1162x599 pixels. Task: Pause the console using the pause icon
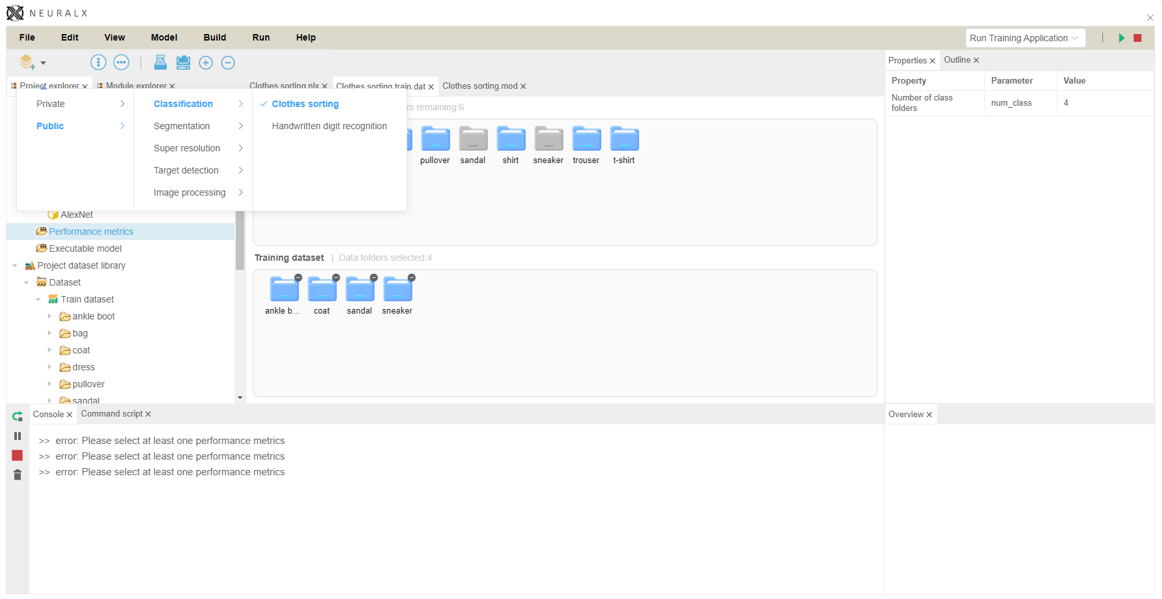click(x=17, y=436)
